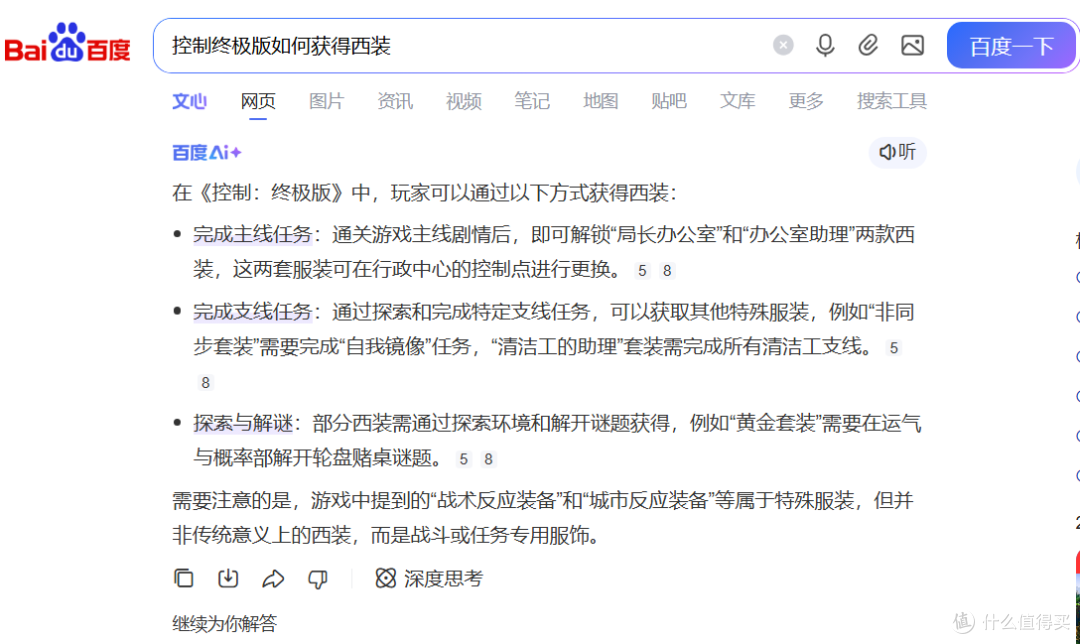Open reference 5 after 控制点进行更换

click(642, 271)
